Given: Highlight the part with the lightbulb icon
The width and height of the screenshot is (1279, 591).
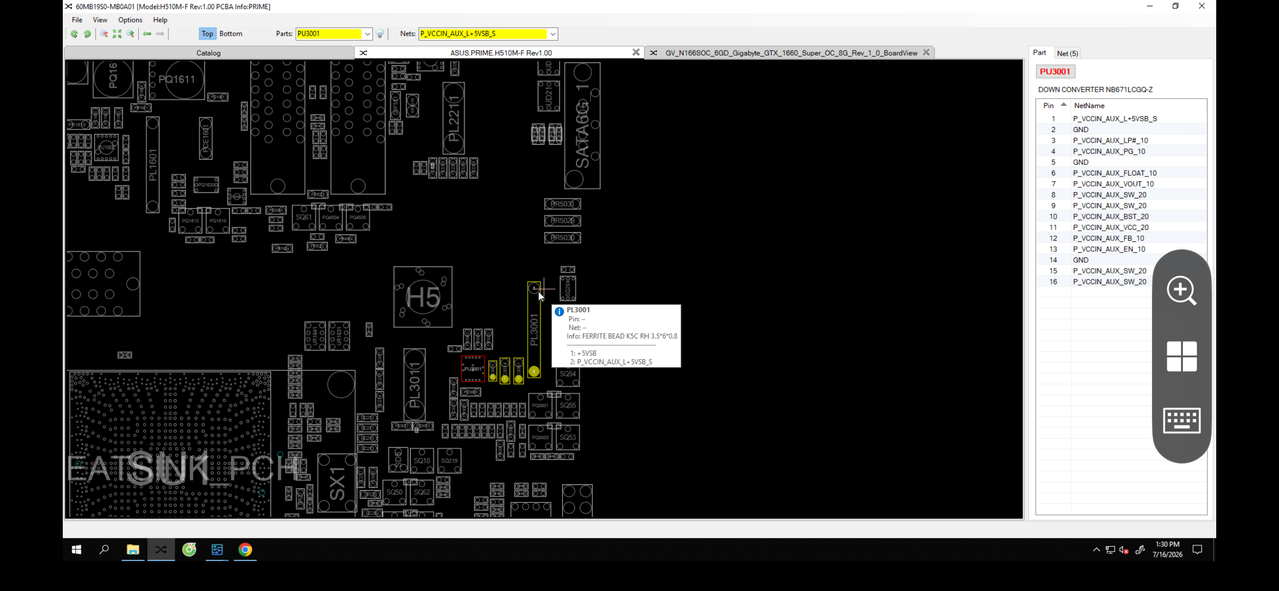Looking at the screenshot, I should pyautogui.click(x=380, y=34).
